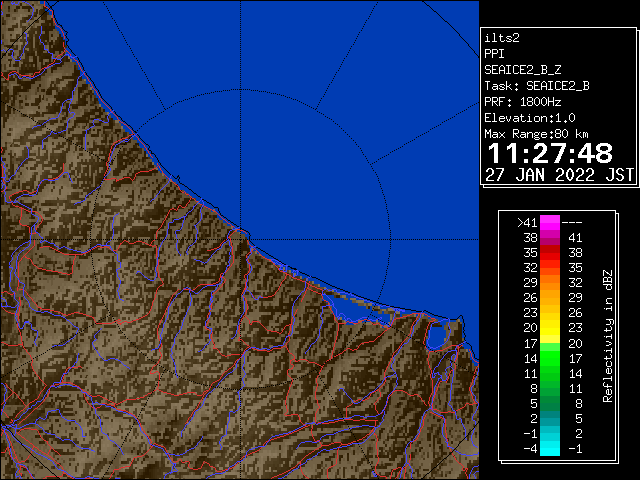640x480 pixels.
Task: Pick the cyan -4 to -1 dBZ swatch
Action: click(550, 449)
